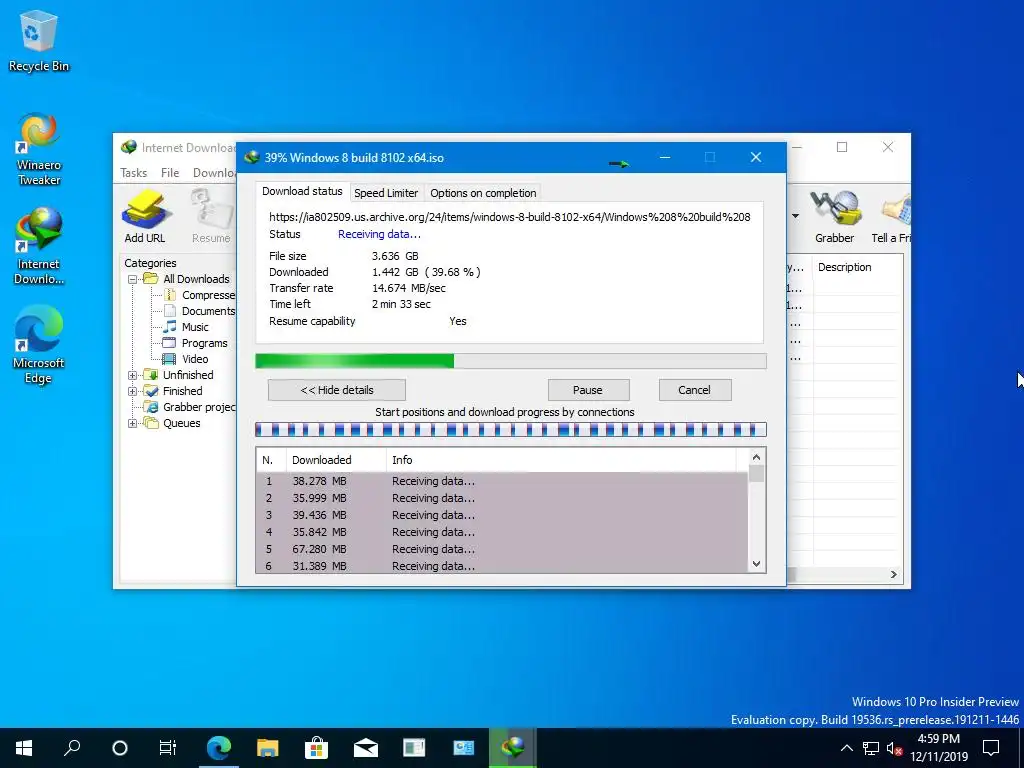Open Microsoft Edge desktop shortcut
The width and height of the screenshot is (1024, 768).
39,345
